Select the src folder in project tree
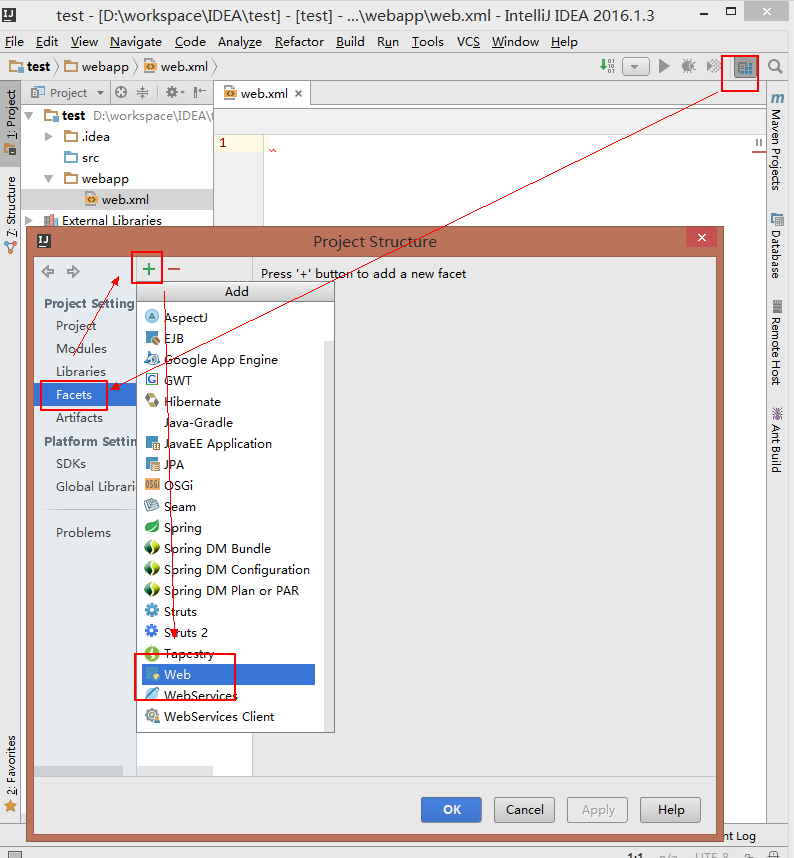Image resolution: width=794 pixels, height=858 pixels. coord(82,158)
